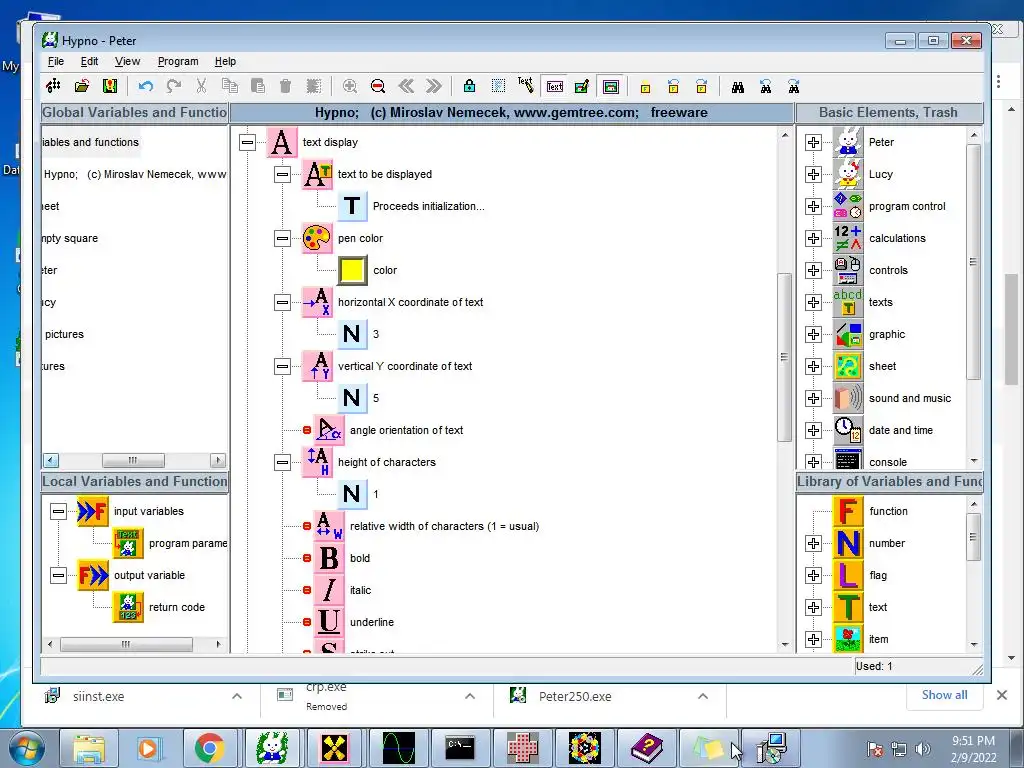Click the trash delete toolbar icon
The height and width of the screenshot is (768, 1024).
285,86
